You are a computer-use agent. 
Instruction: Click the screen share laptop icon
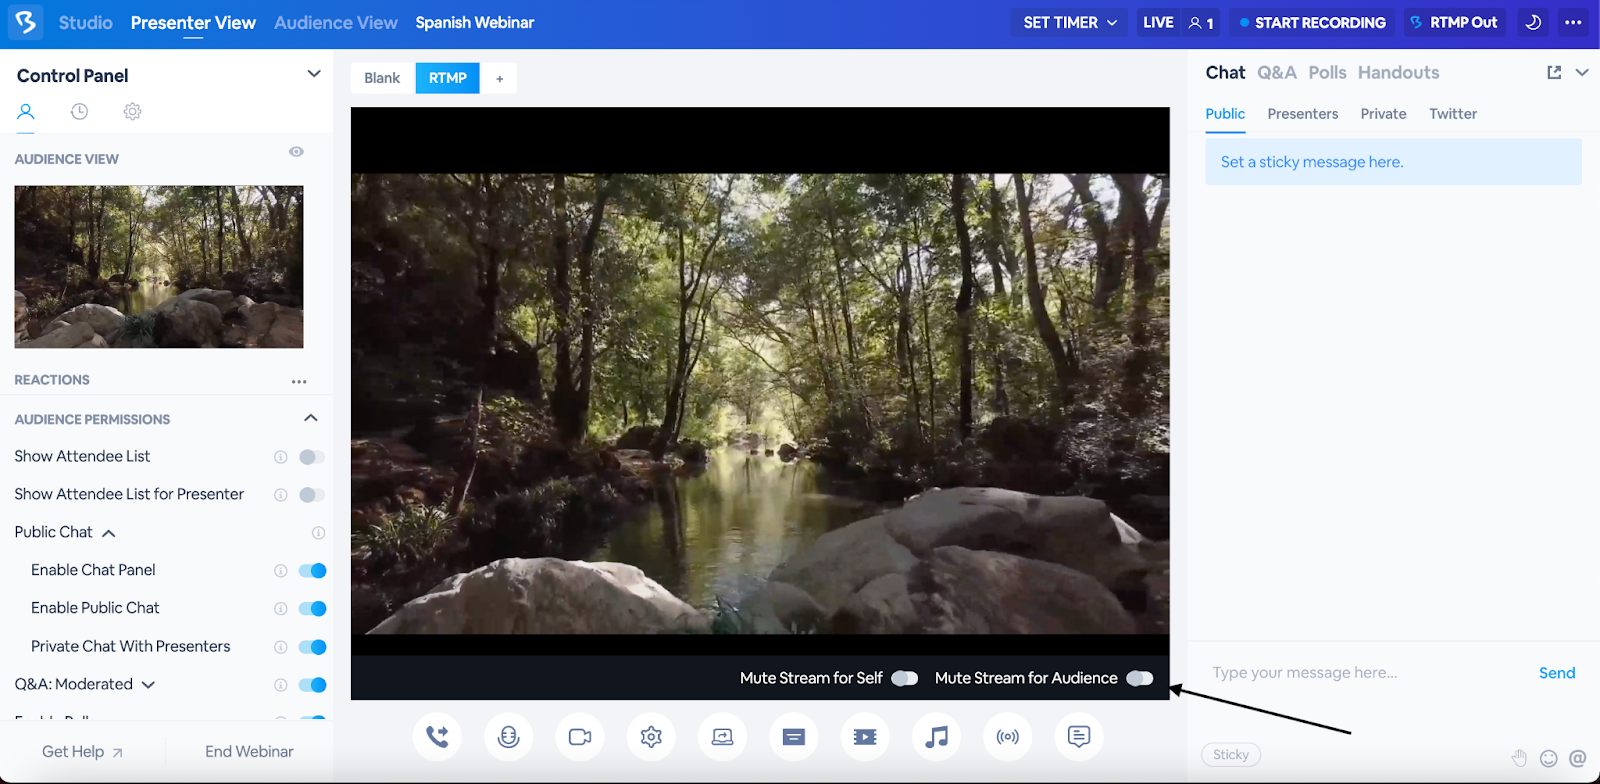pos(722,737)
